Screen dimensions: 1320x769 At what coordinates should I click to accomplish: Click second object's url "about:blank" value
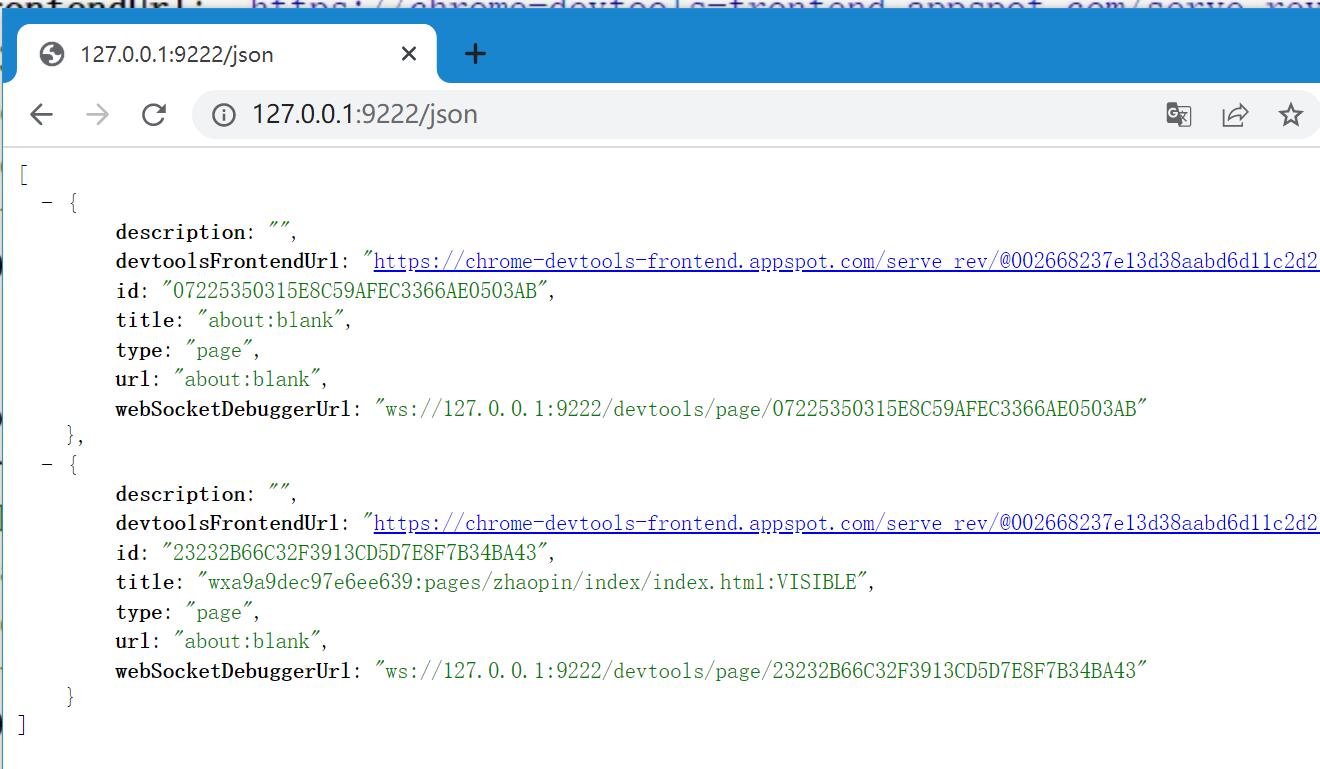pyautogui.click(x=250, y=641)
